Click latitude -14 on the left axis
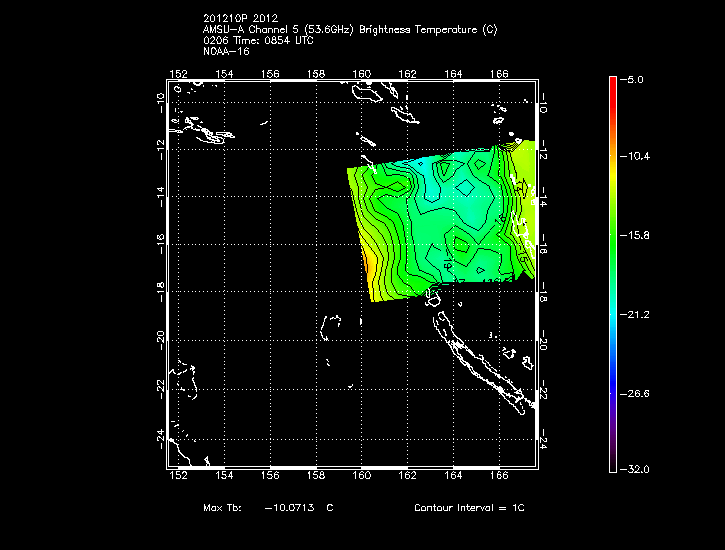This screenshot has width=725, height=550. coord(160,196)
